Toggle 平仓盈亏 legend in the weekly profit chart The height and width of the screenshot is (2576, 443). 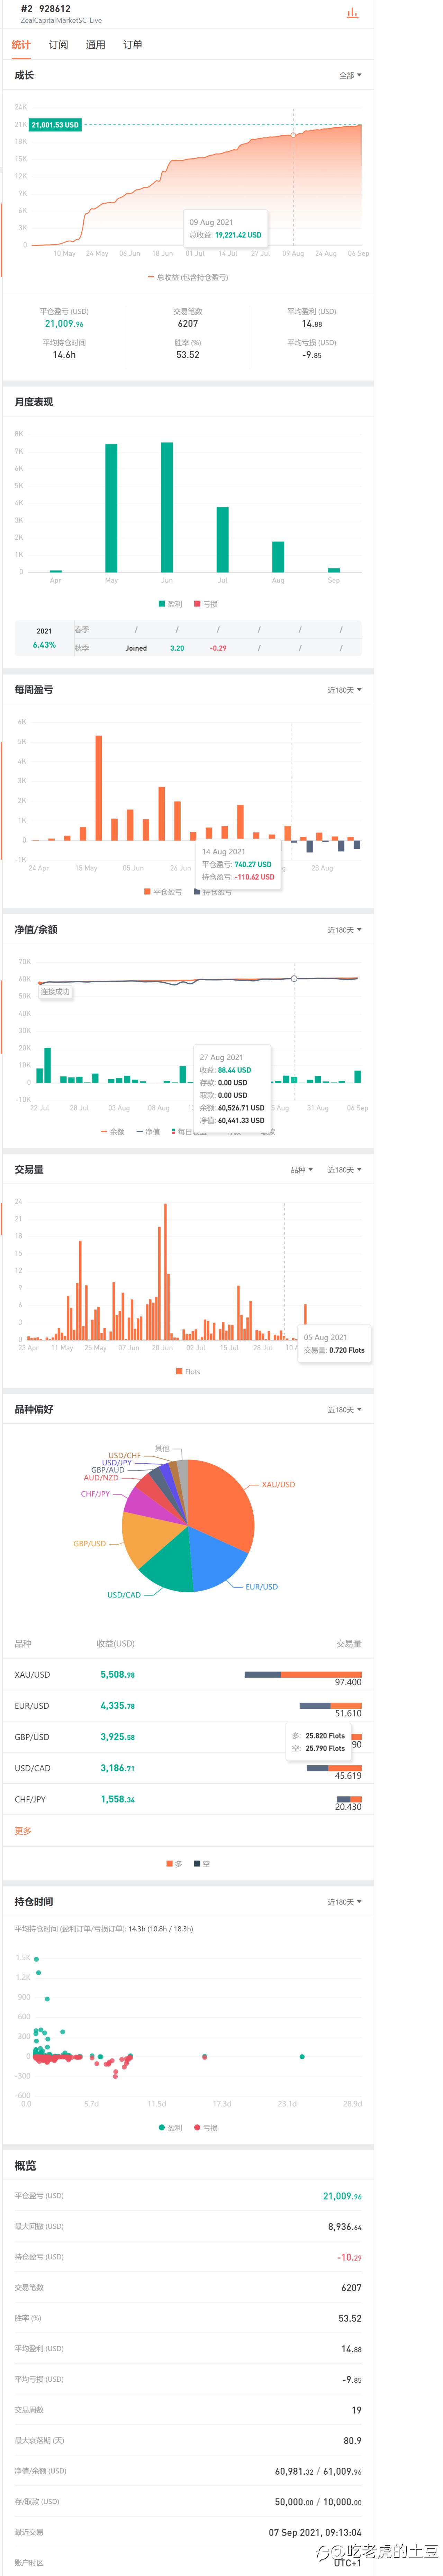(x=163, y=892)
